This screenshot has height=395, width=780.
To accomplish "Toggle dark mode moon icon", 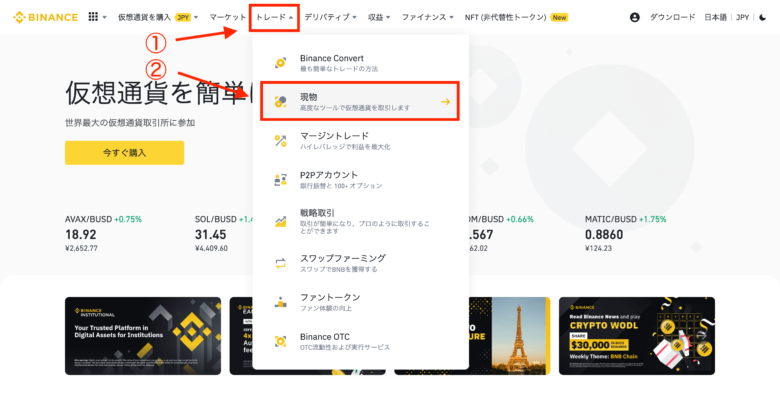I will point(763,17).
